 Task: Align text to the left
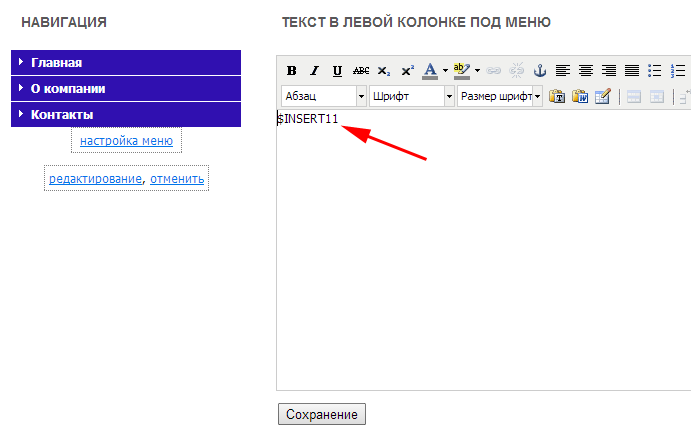(x=563, y=71)
